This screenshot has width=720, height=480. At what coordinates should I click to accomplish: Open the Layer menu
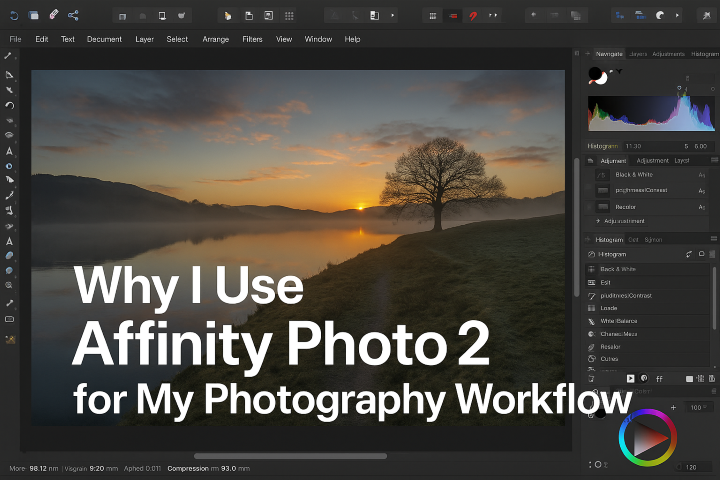(144, 39)
